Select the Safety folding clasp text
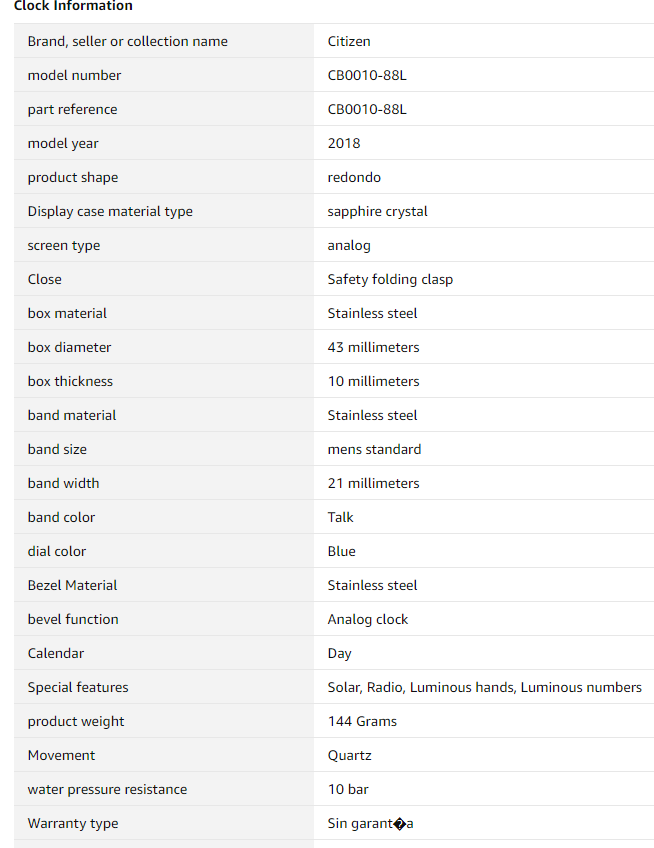This screenshot has width=654, height=848. click(x=390, y=280)
